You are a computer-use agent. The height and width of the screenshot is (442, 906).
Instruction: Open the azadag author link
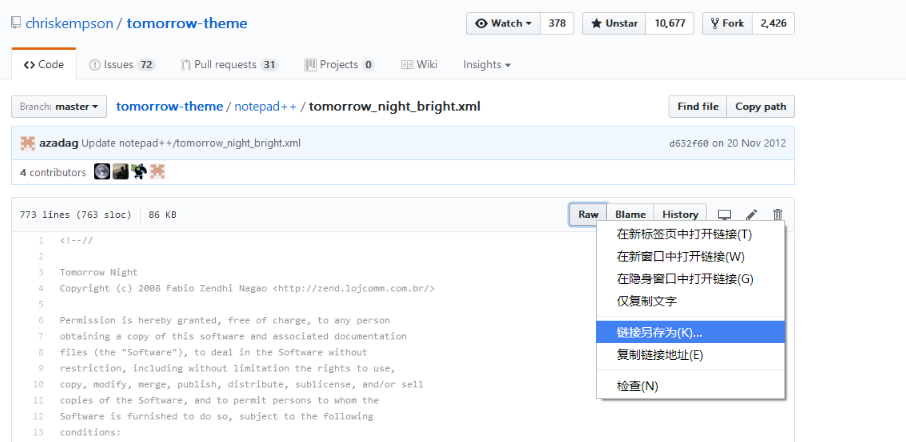click(59, 143)
